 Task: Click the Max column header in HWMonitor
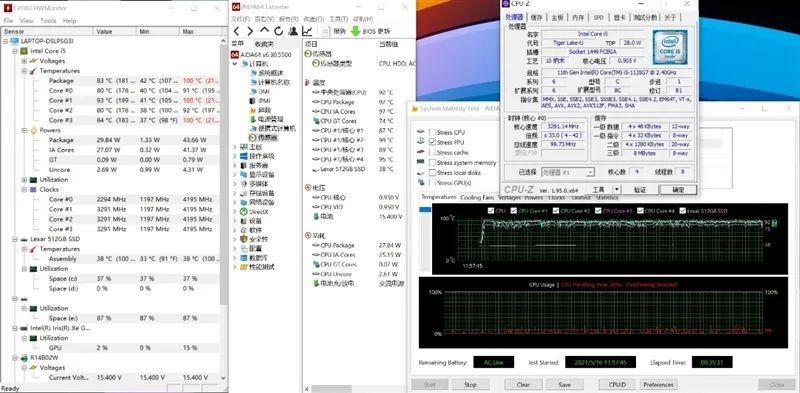(201, 32)
